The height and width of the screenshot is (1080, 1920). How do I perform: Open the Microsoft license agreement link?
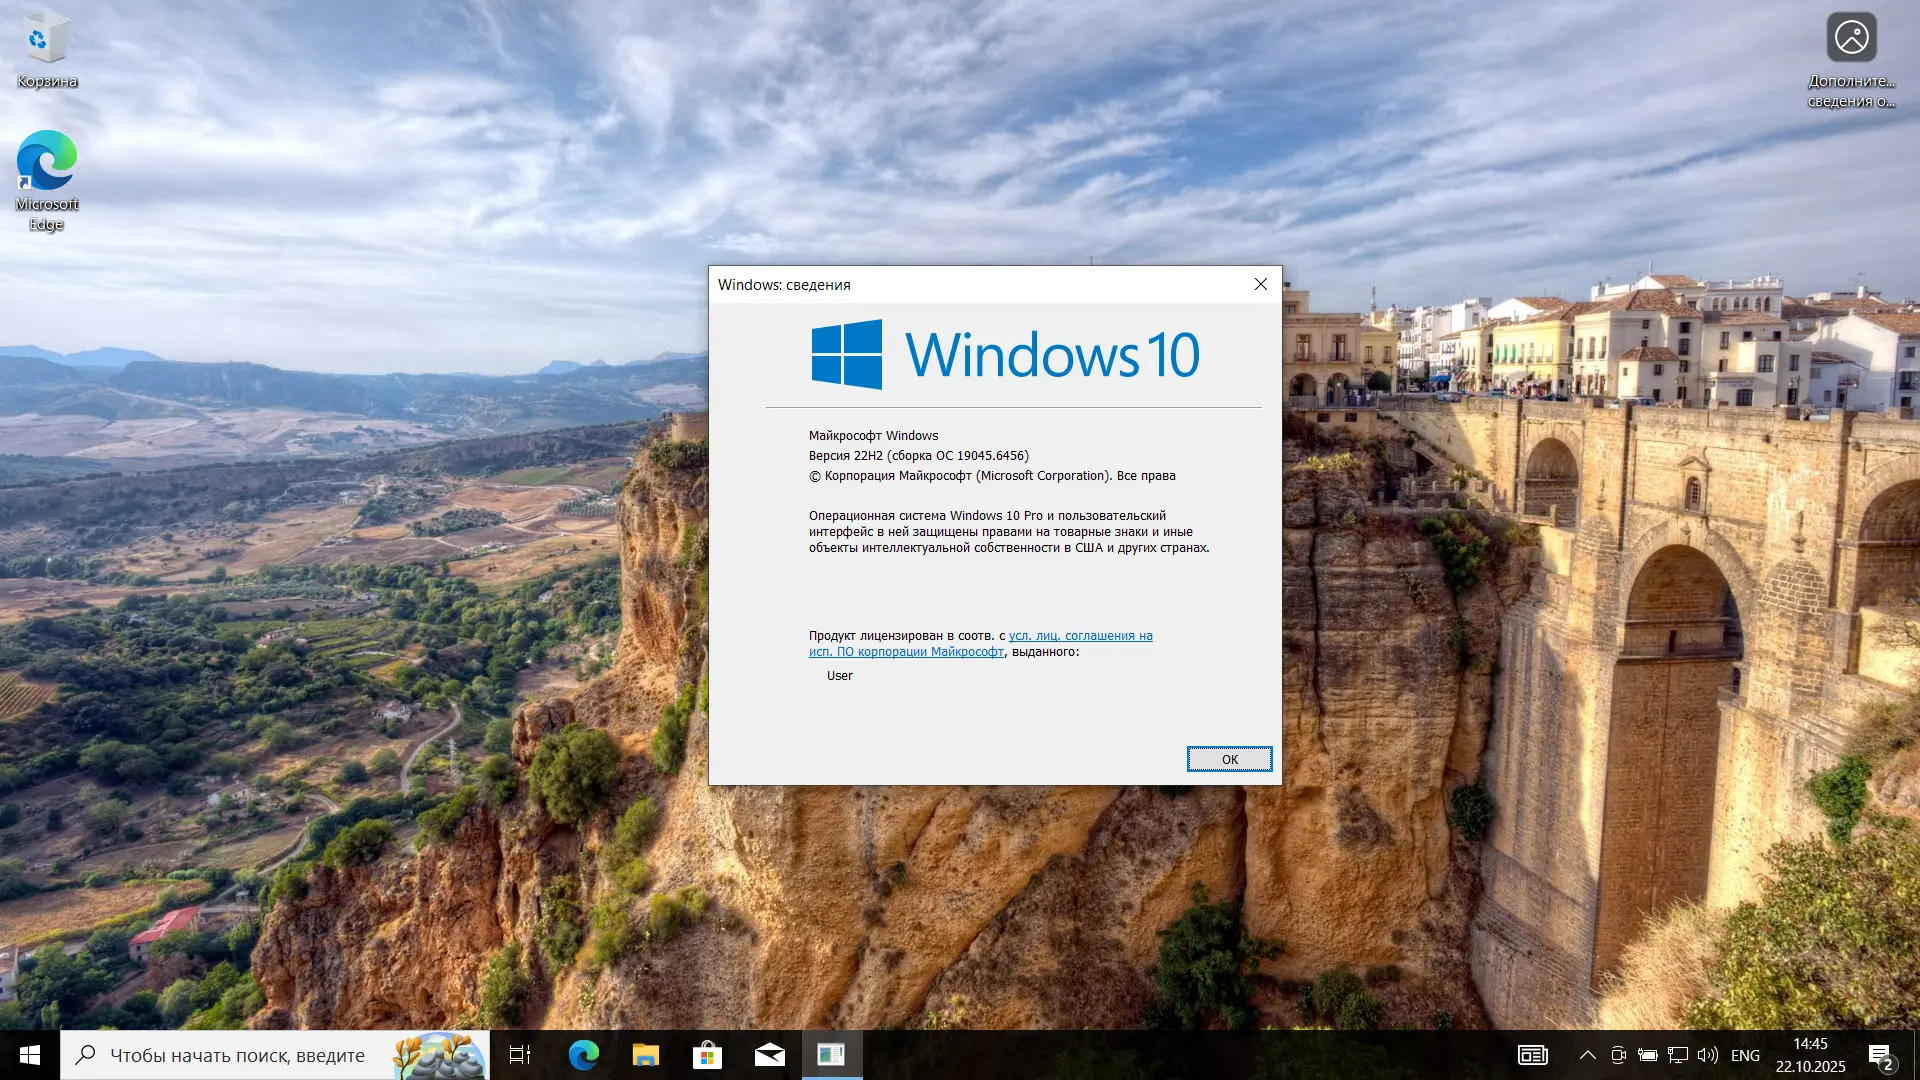[x=1080, y=636]
